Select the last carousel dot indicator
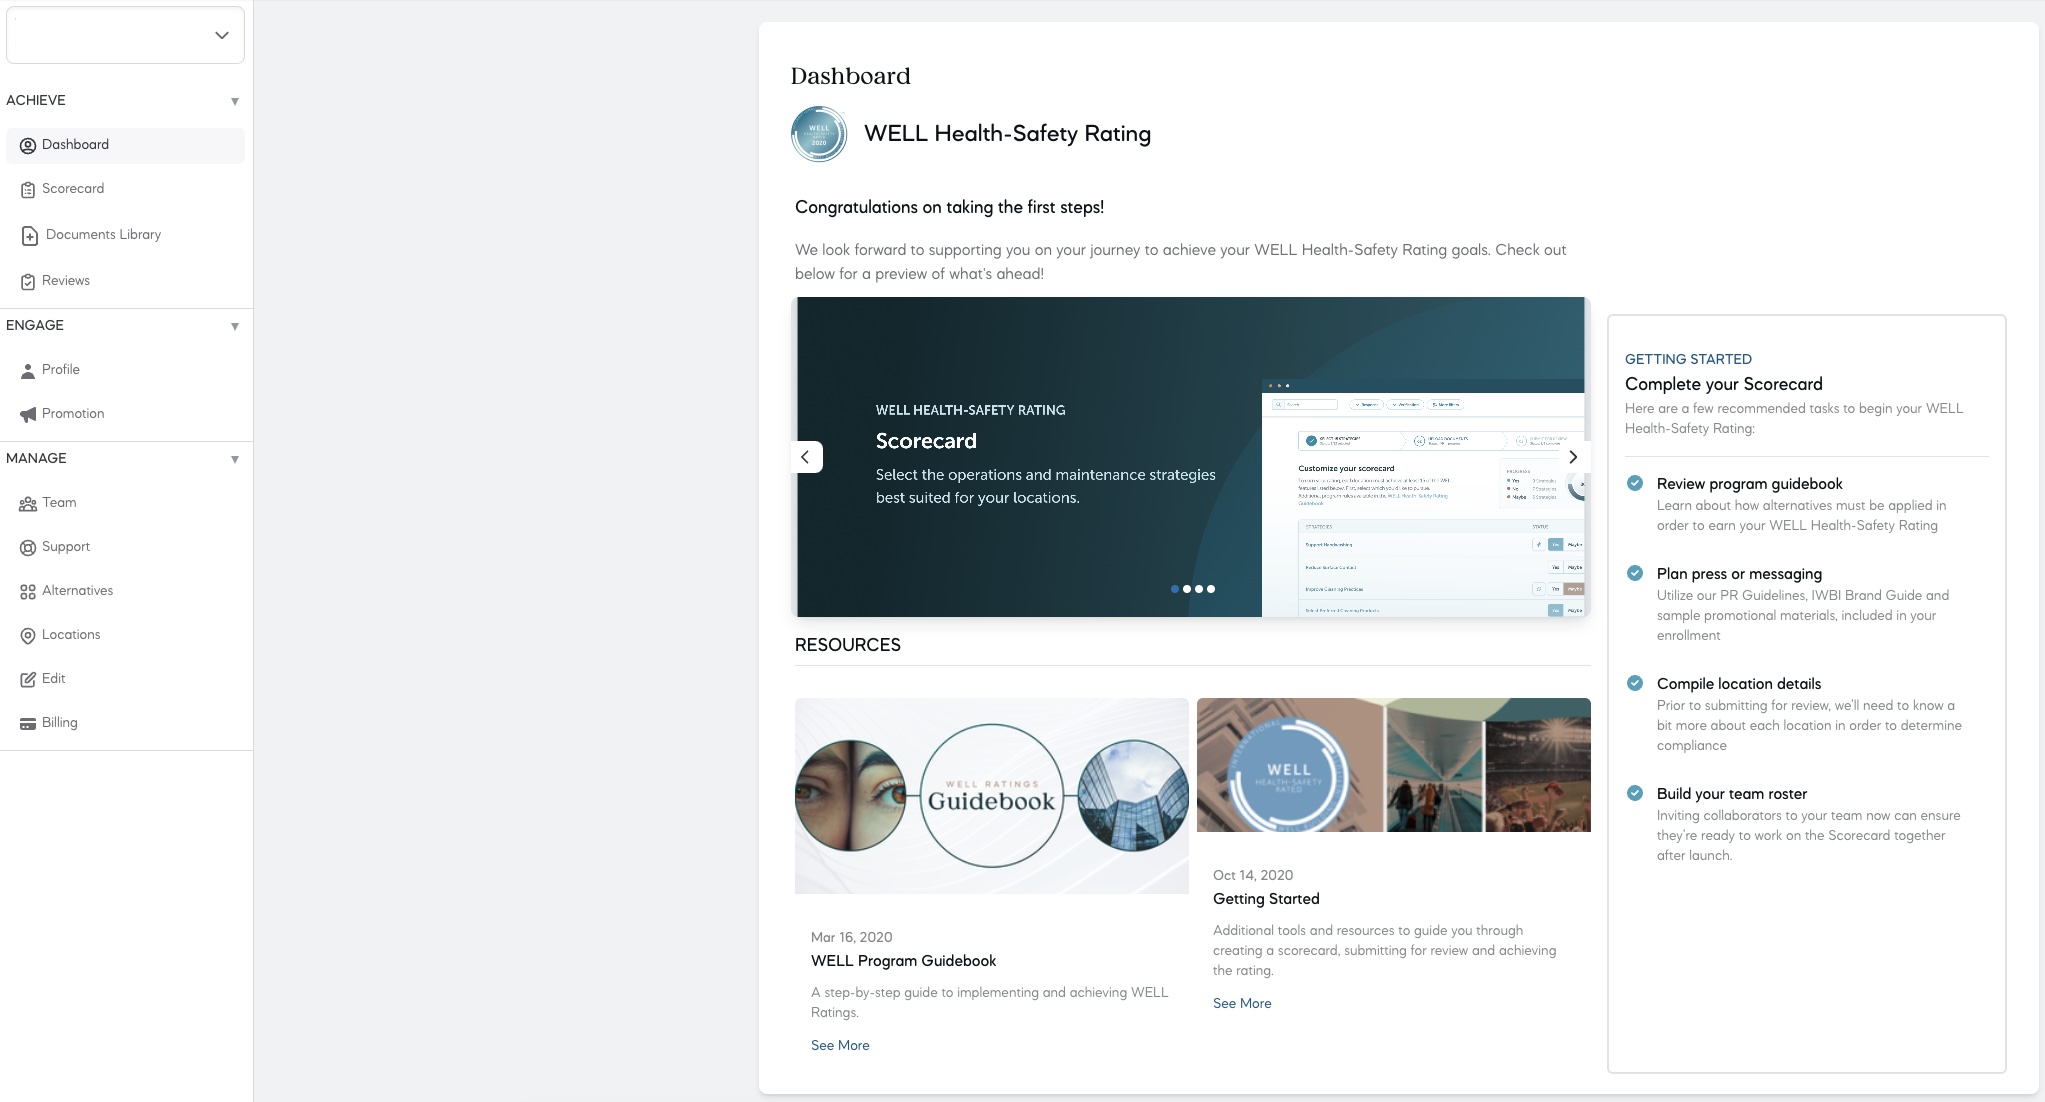This screenshot has height=1102, width=2045. tap(1211, 589)
